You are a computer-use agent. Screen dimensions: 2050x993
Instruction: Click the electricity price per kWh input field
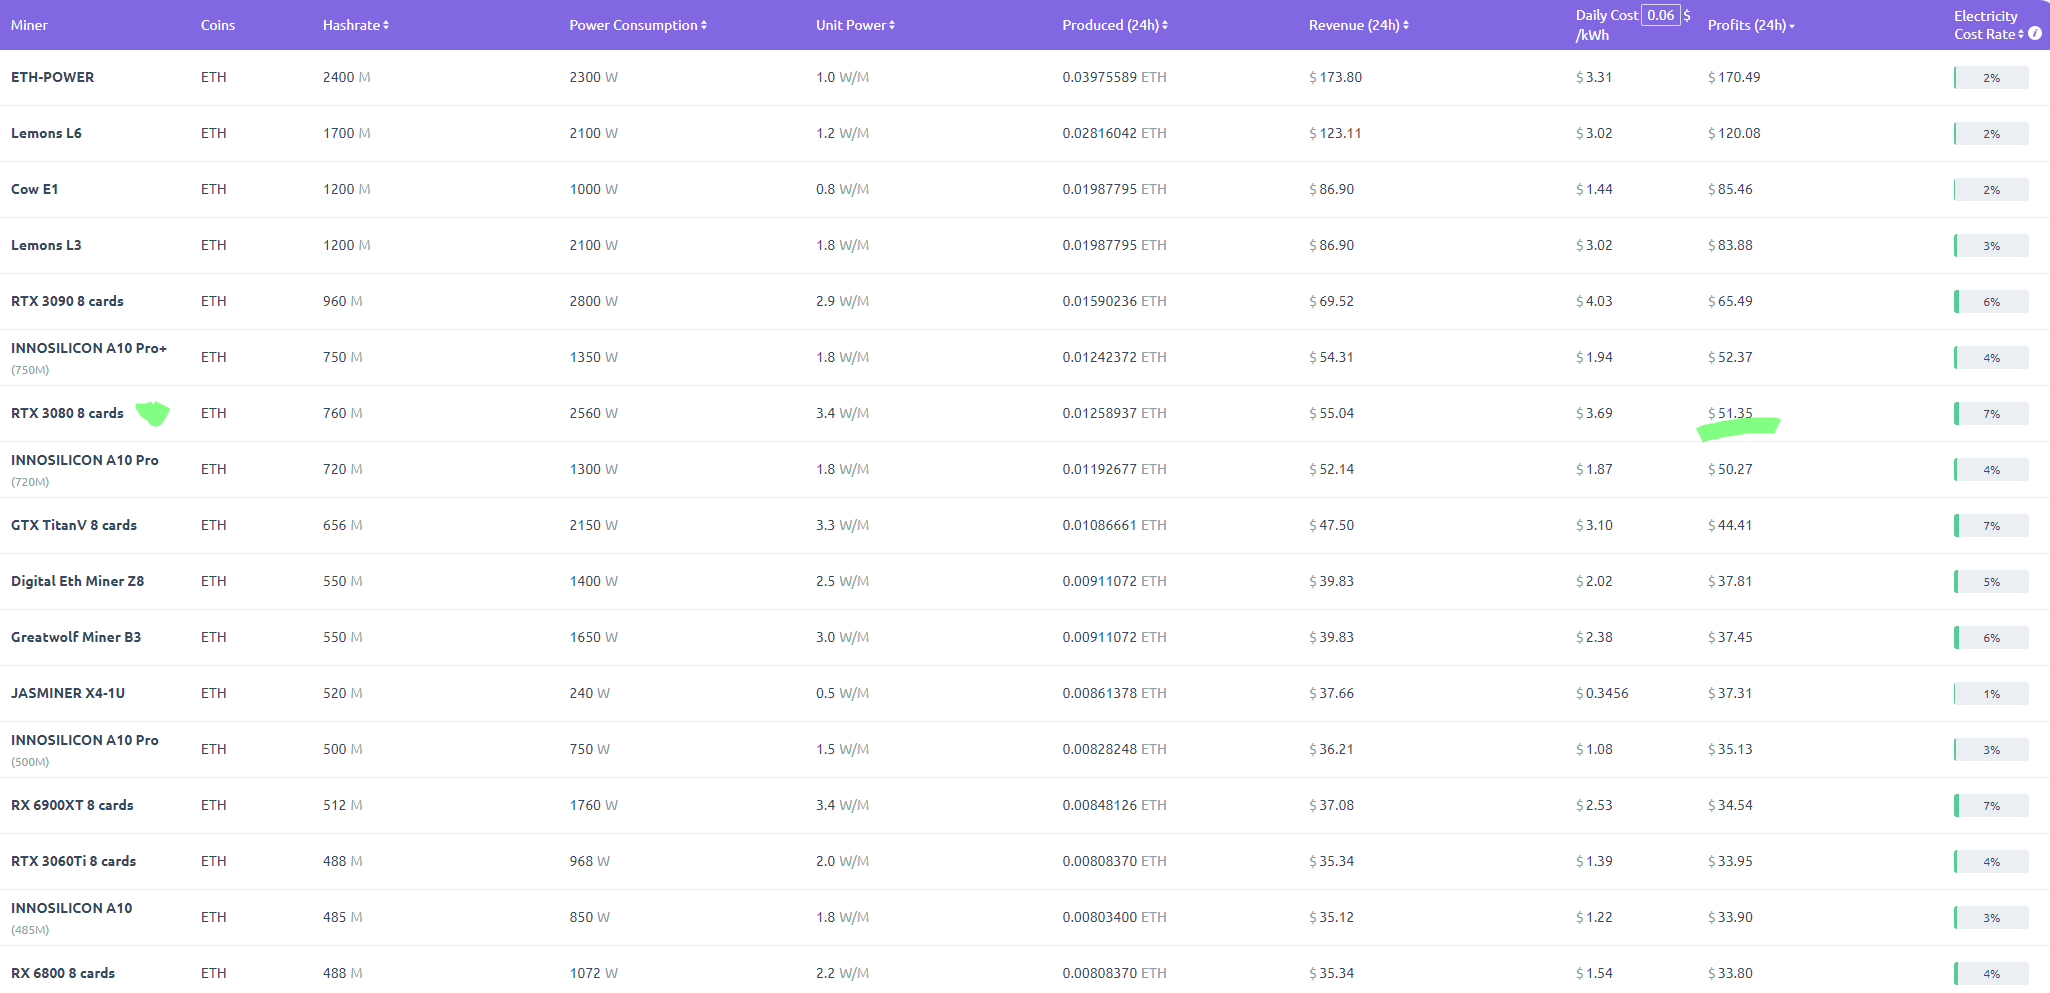point(1660,15)
